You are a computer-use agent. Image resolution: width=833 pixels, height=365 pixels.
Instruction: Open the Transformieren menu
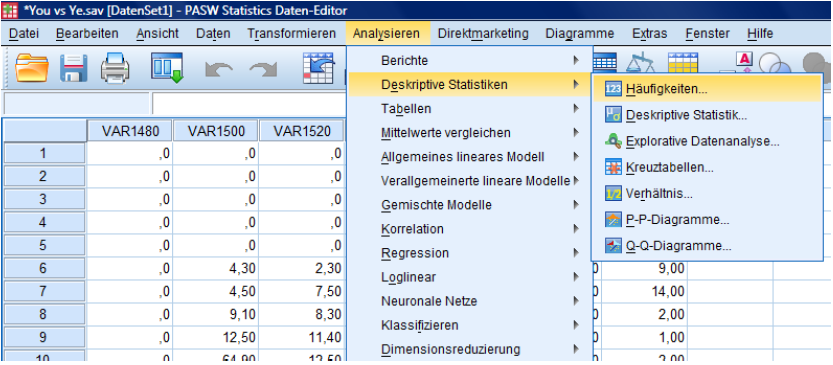click(x=292, y=33)
